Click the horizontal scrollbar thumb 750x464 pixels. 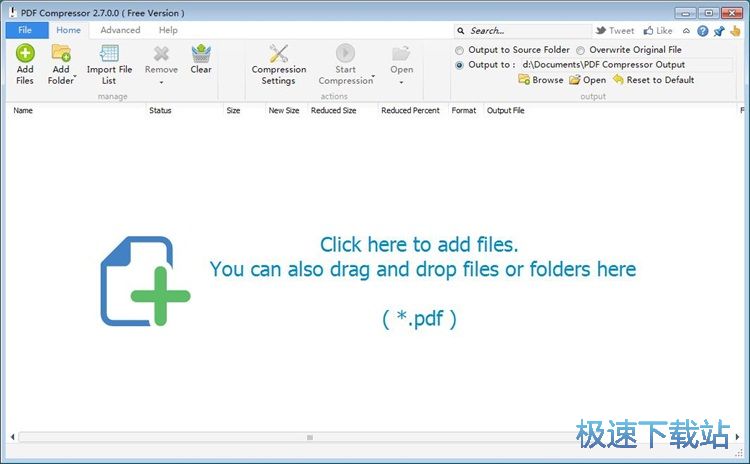point(310,437)
